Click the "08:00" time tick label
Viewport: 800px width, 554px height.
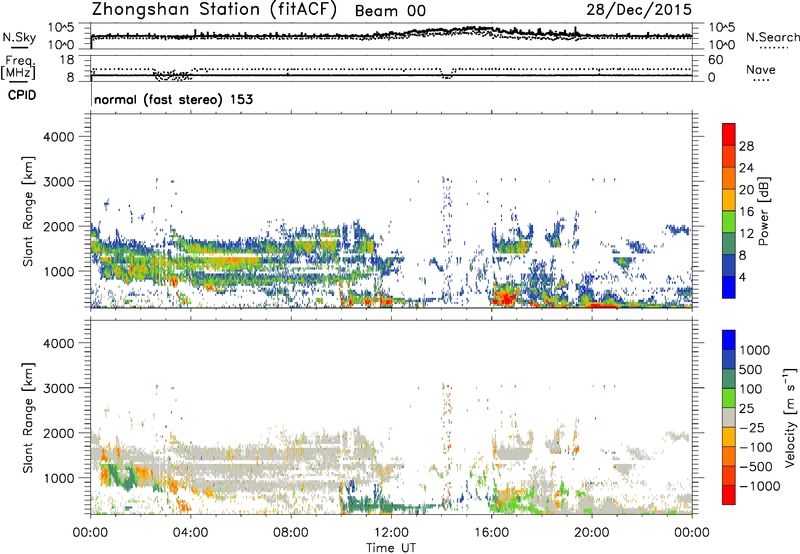[x=290, y=533]
